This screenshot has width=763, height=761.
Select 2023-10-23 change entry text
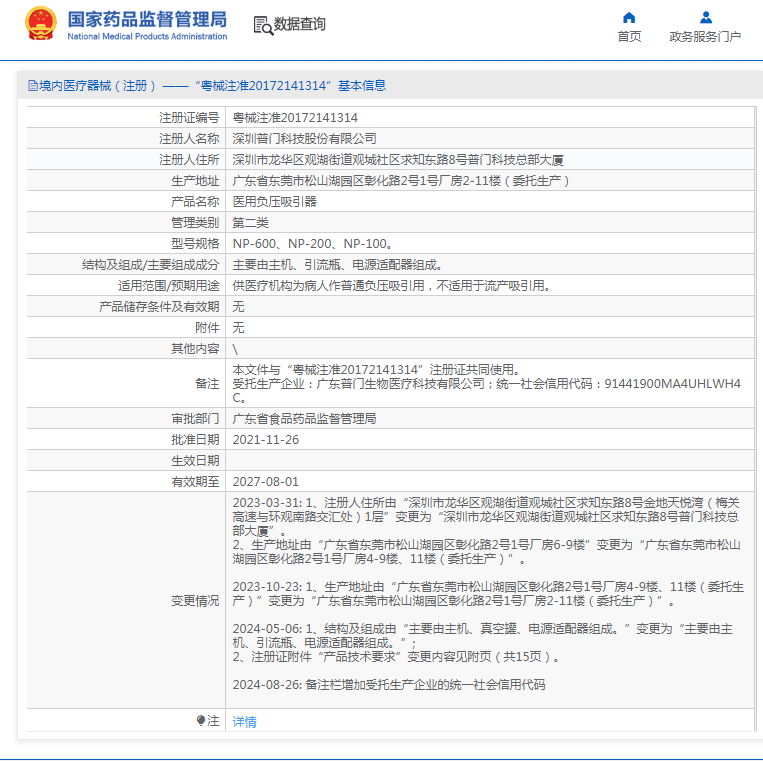click(x=488, y=594)
